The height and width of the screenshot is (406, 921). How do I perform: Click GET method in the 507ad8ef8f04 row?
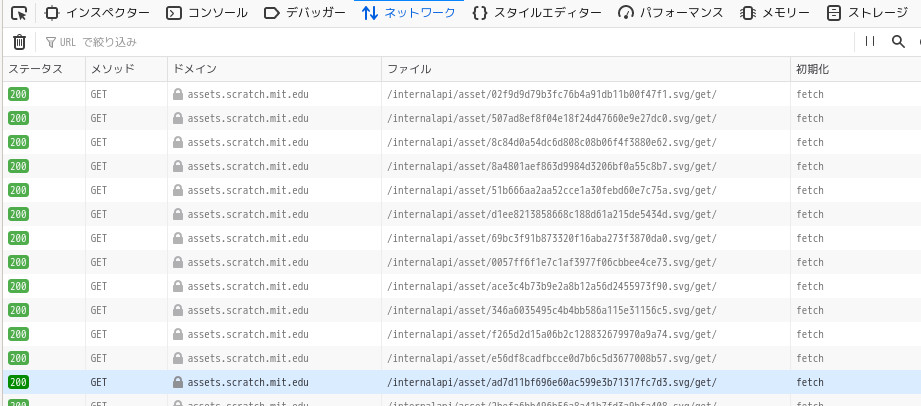click(99, 118)
